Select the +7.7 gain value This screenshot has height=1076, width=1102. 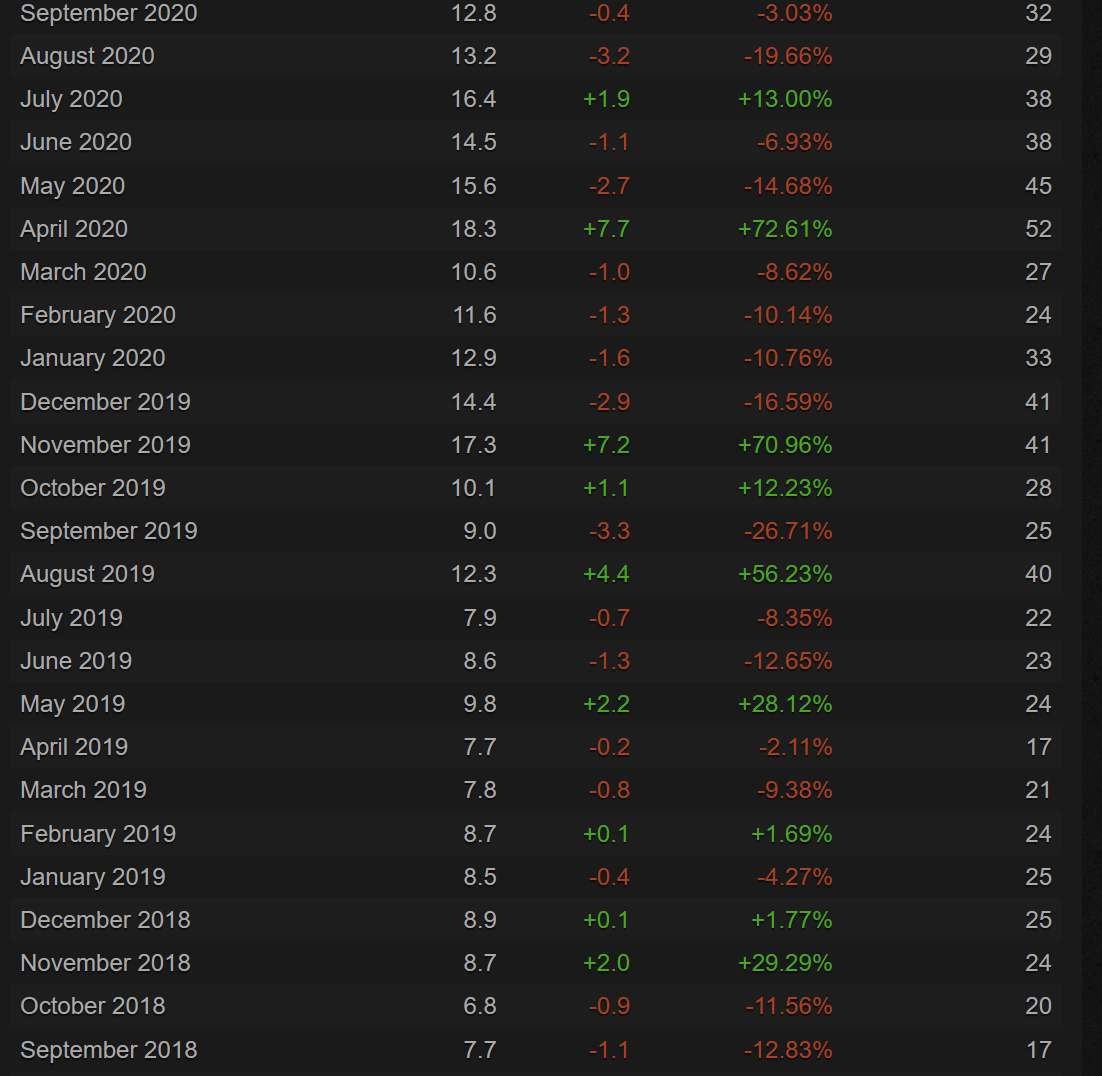click(607, 229)
